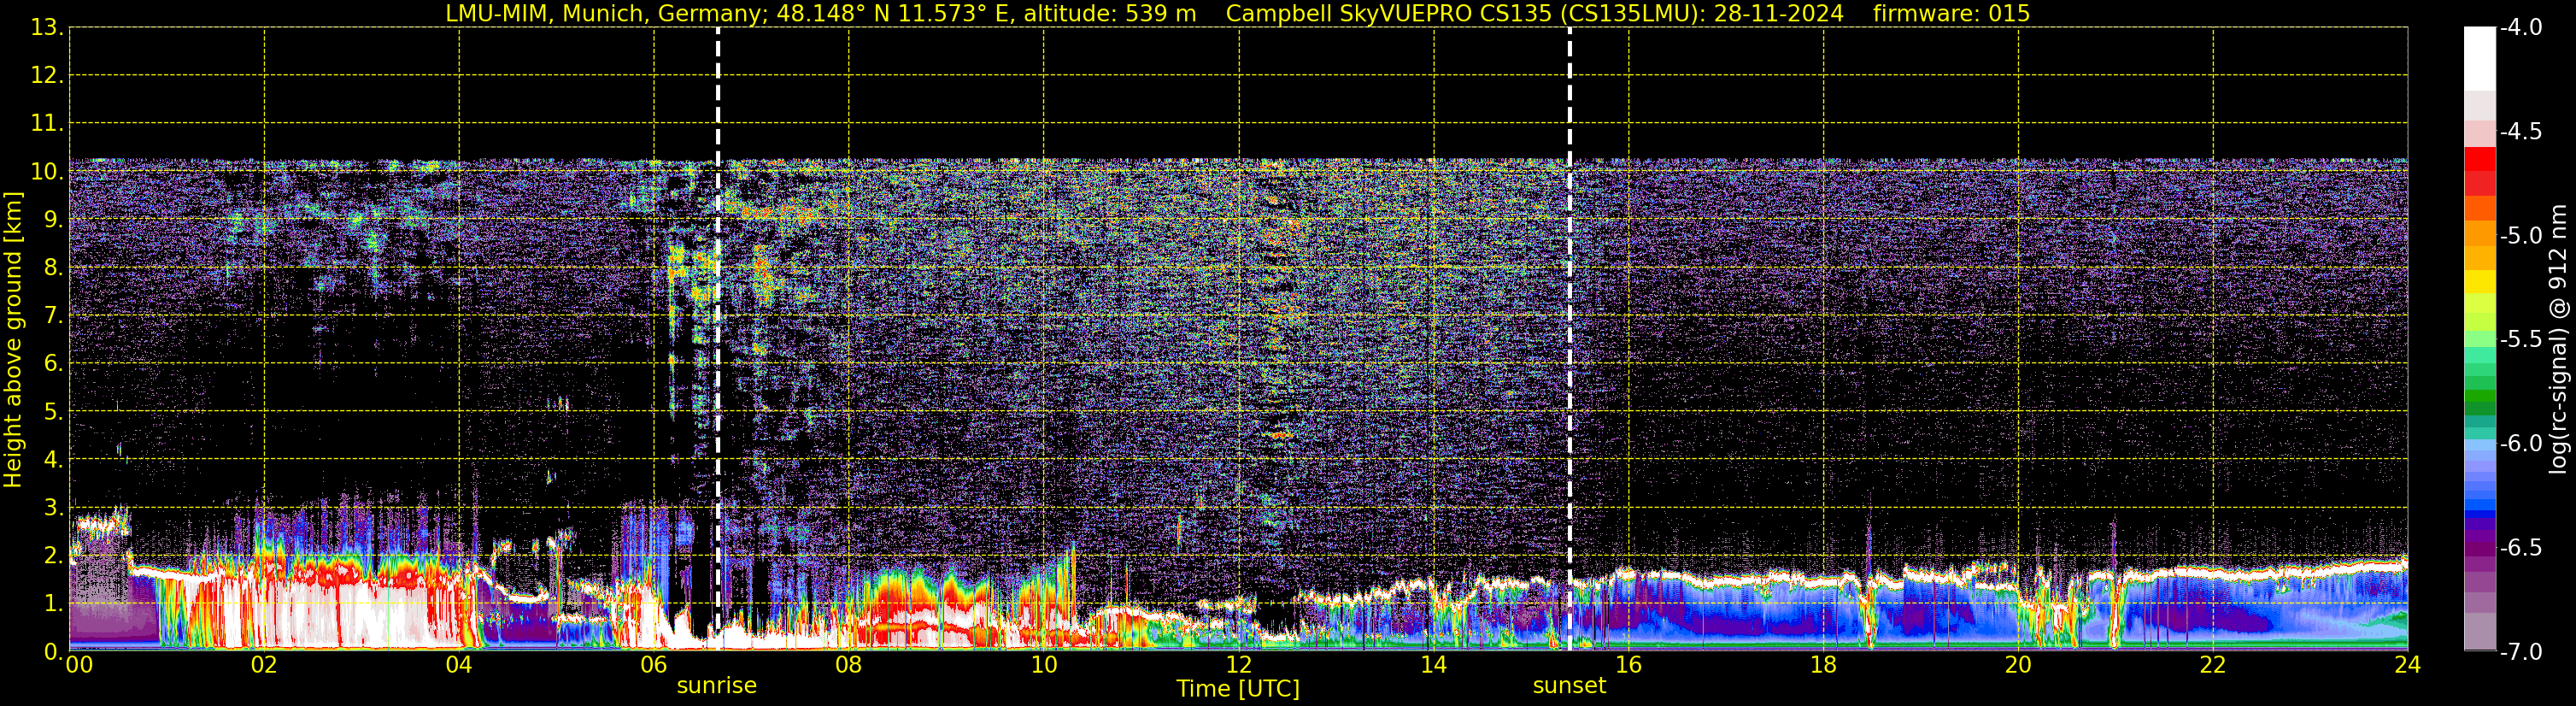Click the white dashed sunrise line
This screenshot has height=706, width=2576.
(718, 338)
